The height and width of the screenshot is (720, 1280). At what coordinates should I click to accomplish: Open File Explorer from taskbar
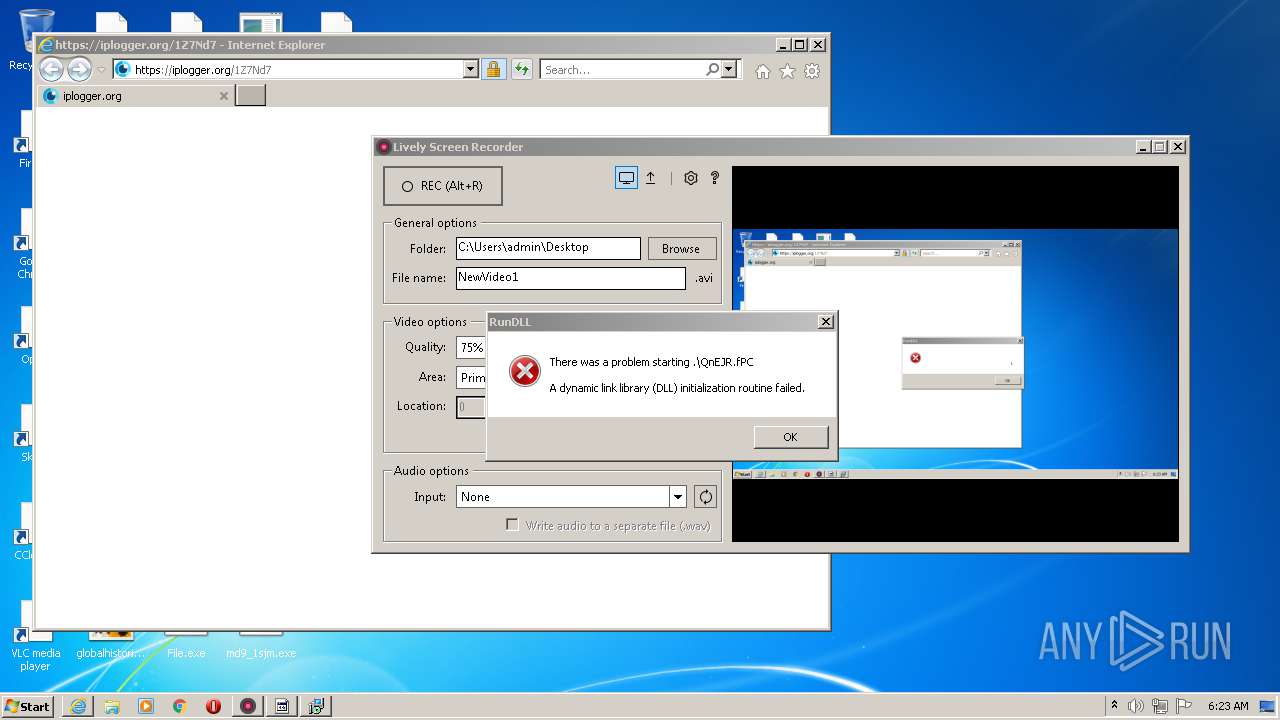(x=112, y=706)
